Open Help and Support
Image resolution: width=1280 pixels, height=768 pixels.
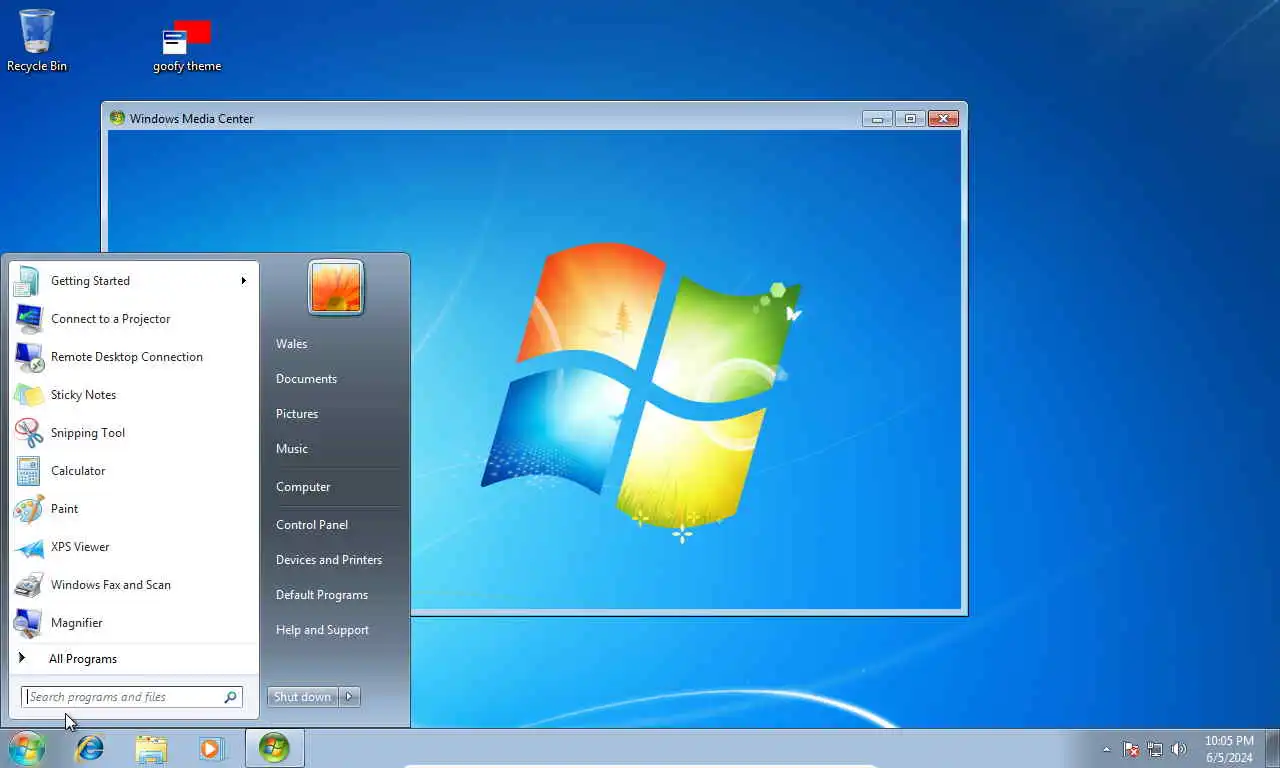(322, 630)
